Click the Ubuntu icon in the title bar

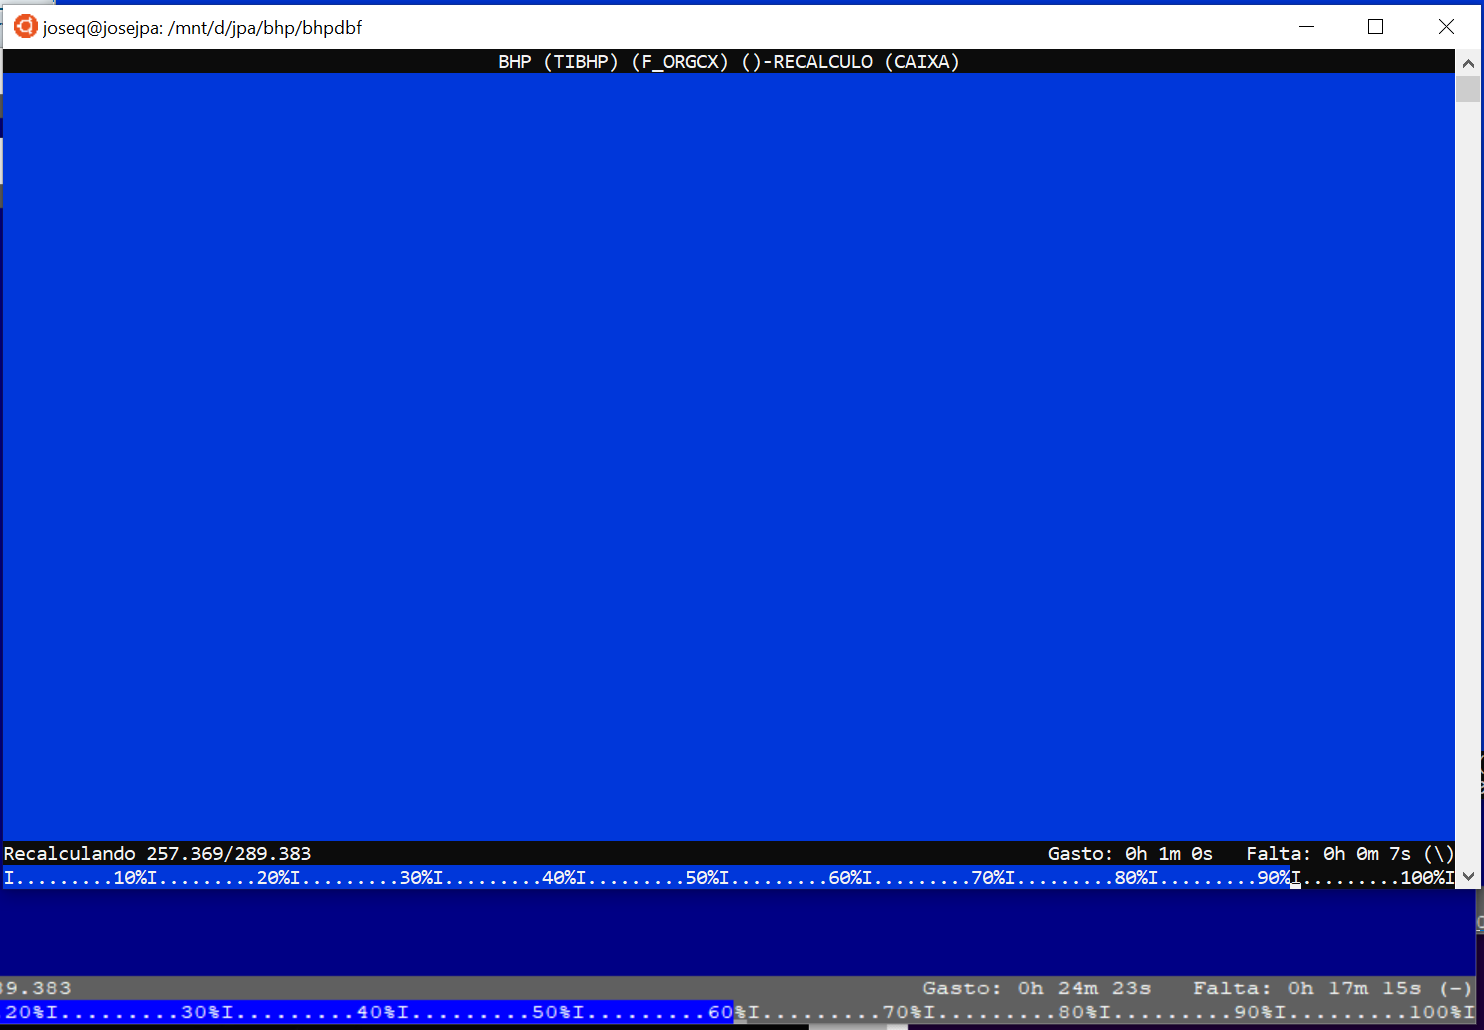(x=25, y=27)
